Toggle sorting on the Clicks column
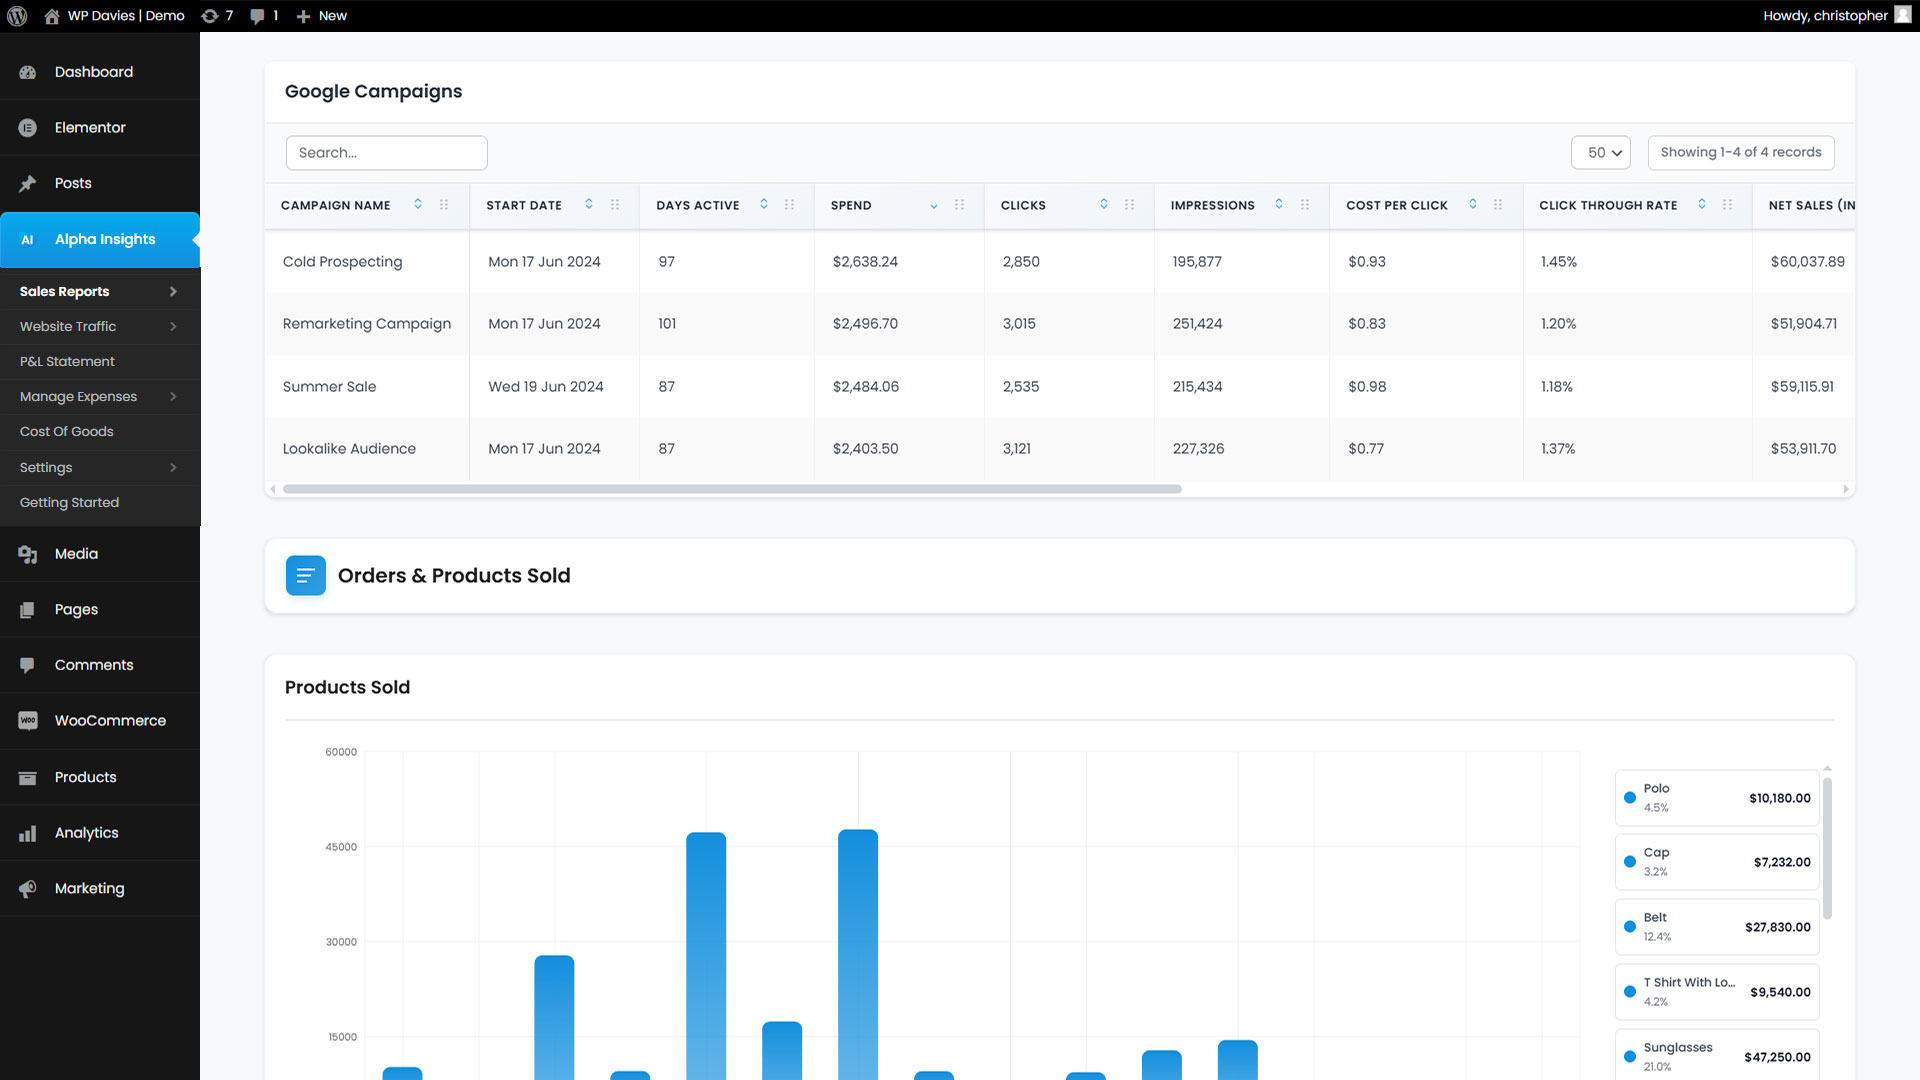The height and width of the screenshot is (1080, 1920). click(1104, 205)
